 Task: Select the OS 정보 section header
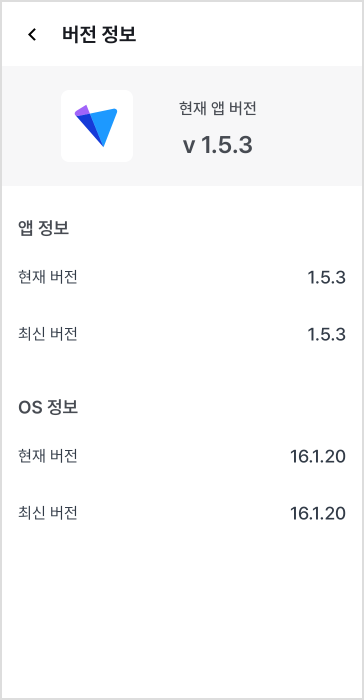tap(48, 407)
